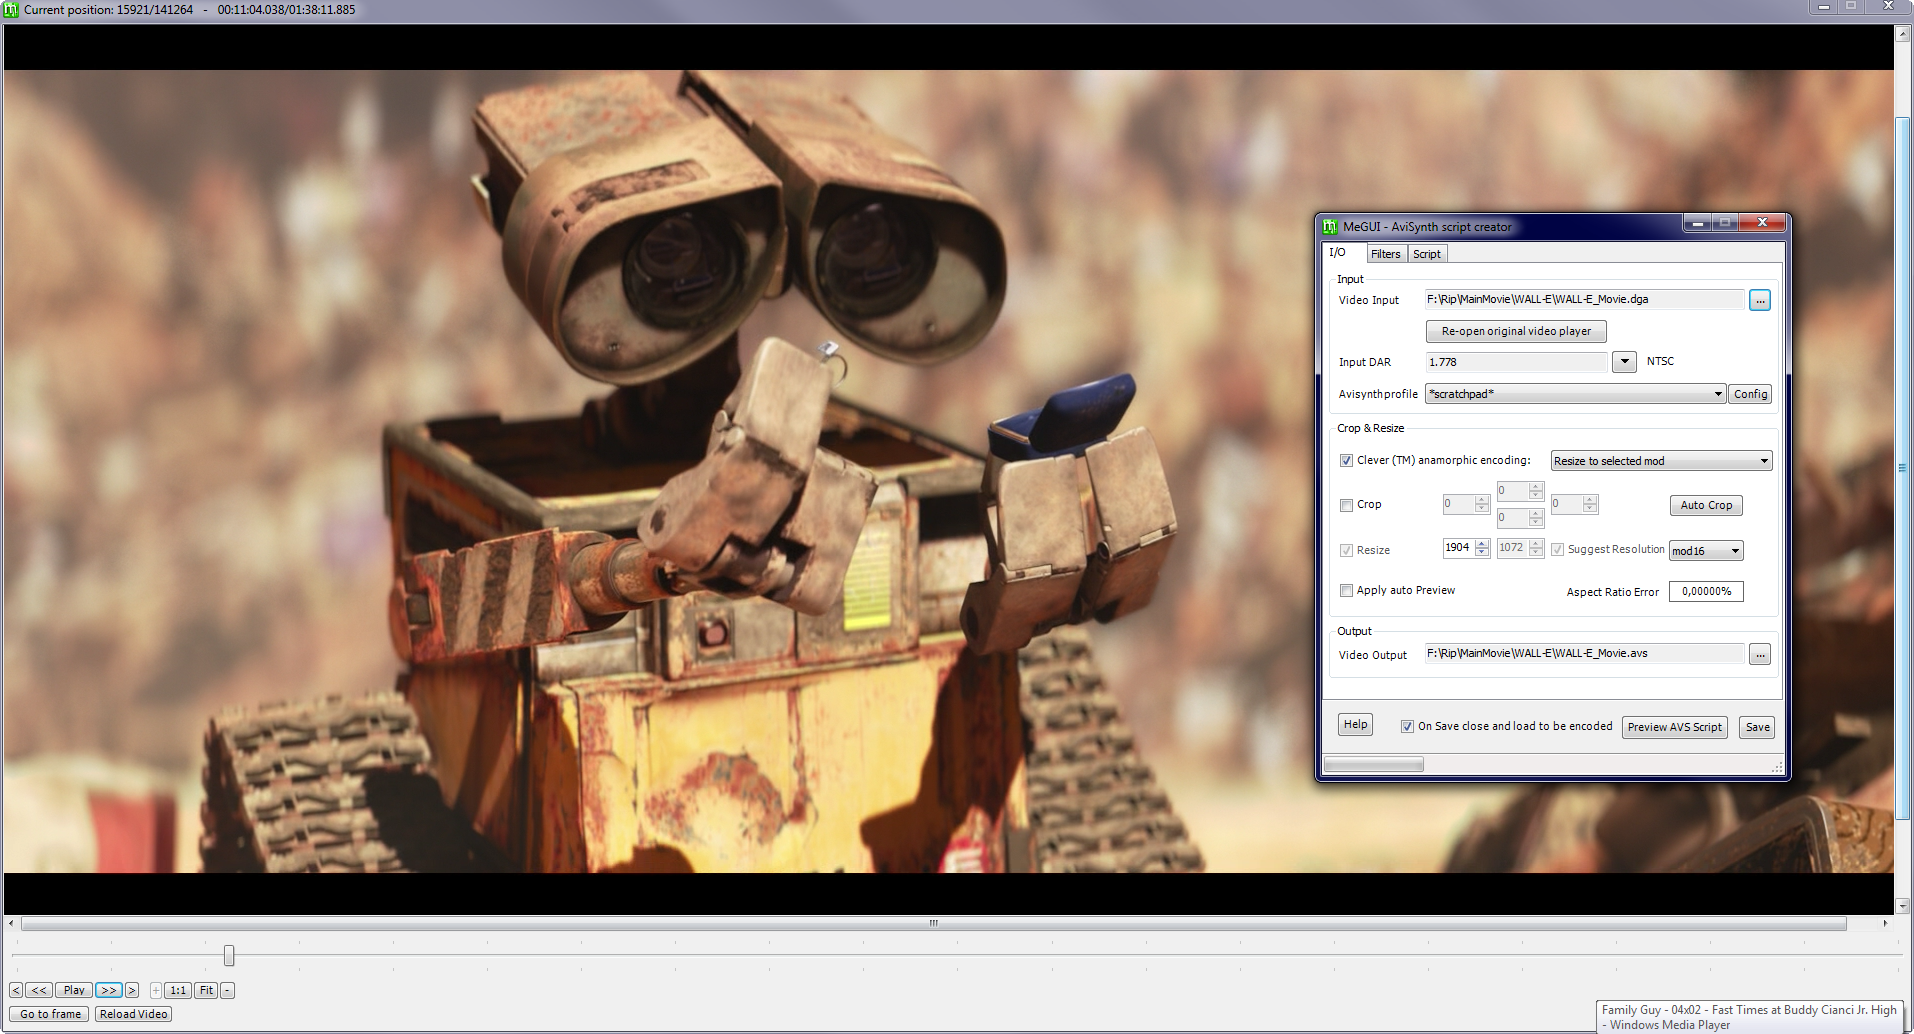The width and height of the screenshot is (1914, 1034).
Task: Click left arrow of horizontal scrollbar
Action: (11, 923)
